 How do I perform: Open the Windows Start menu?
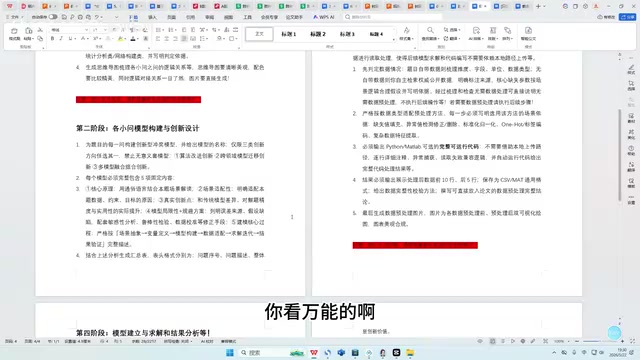point(230,352)
